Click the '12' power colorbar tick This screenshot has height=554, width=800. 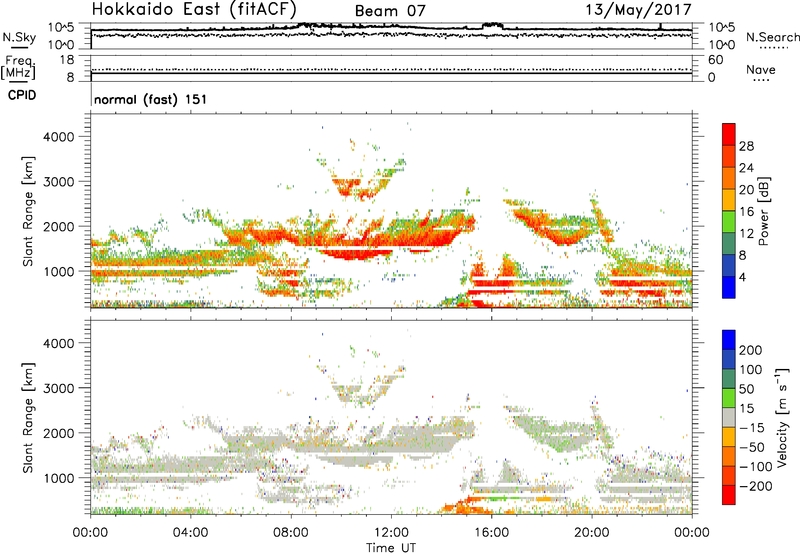(x=746, y=234)
